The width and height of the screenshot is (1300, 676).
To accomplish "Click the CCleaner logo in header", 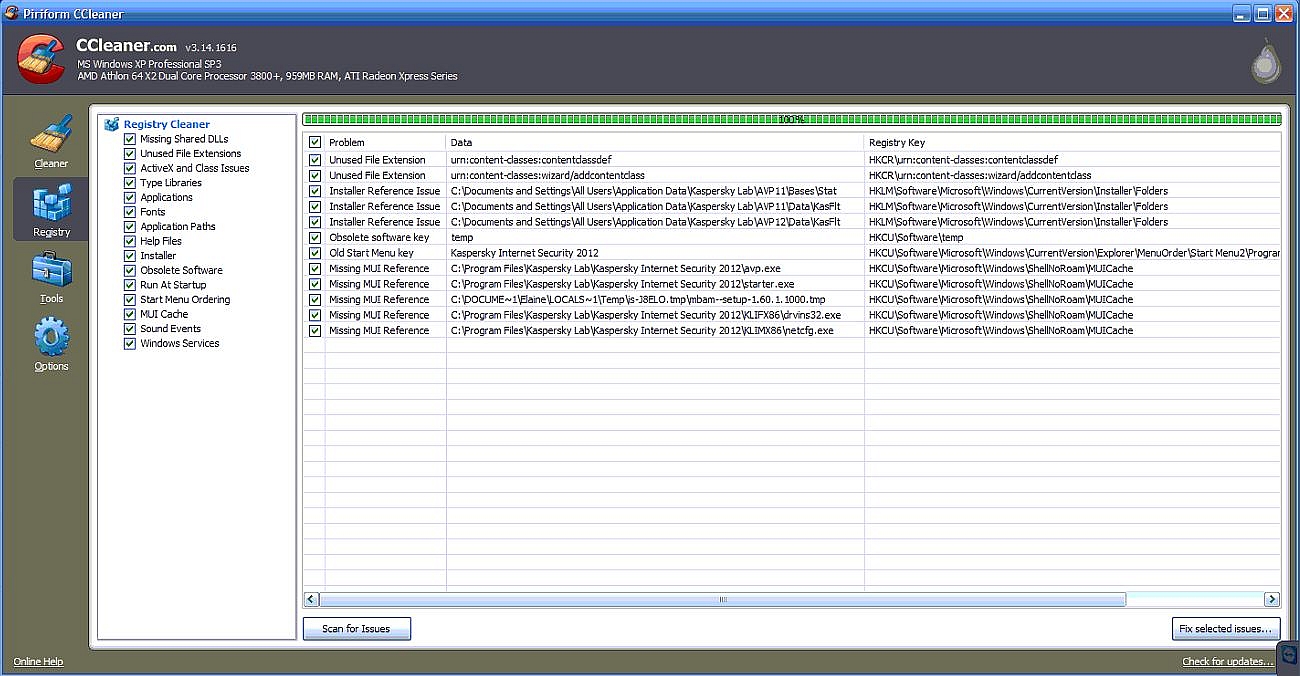I will [41, 60].
